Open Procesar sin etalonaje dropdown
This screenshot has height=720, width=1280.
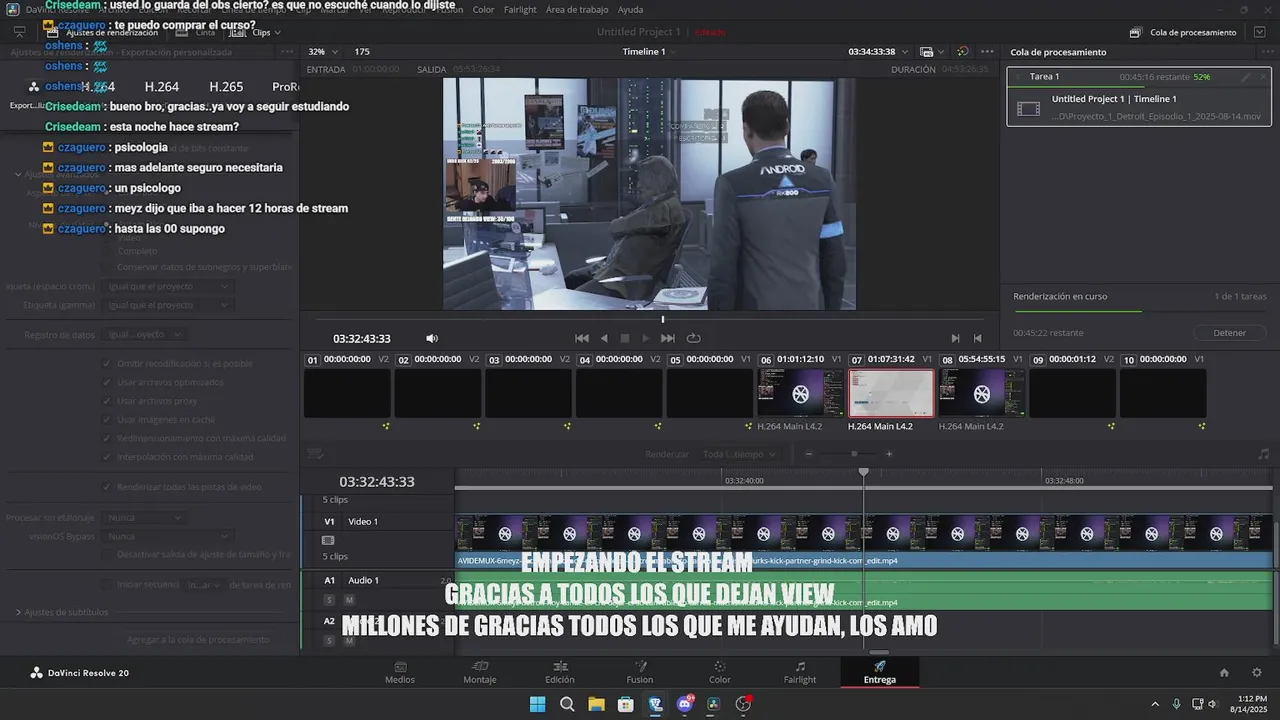(x=144, y=518)
